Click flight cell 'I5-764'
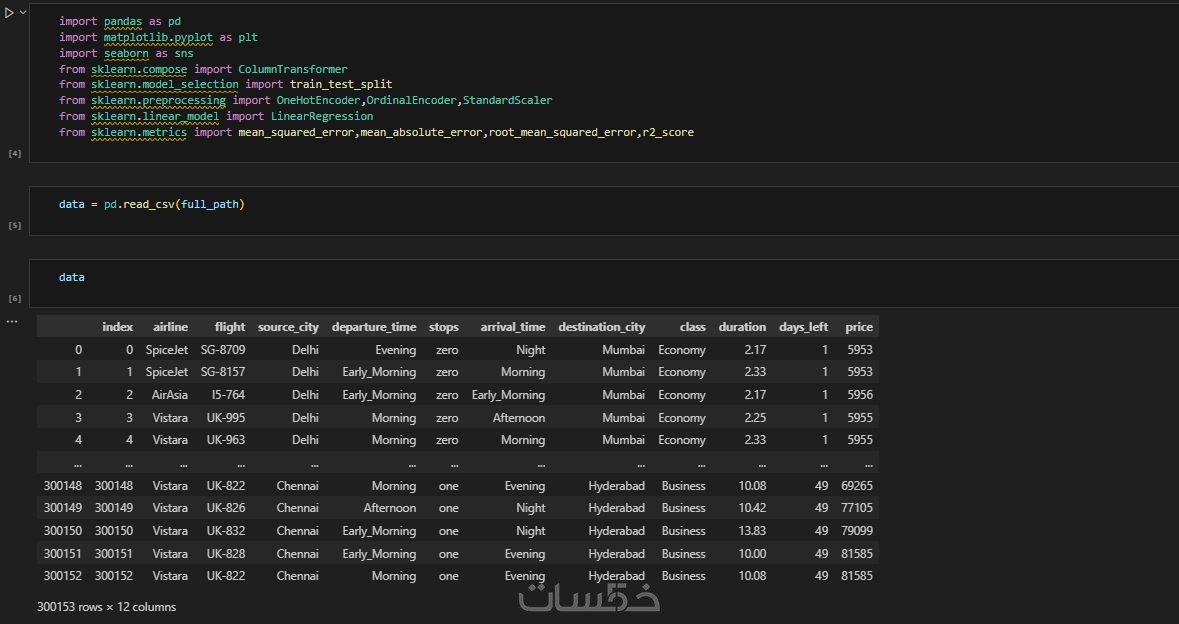Screen dimensions: 1179x624 point(229,395)
